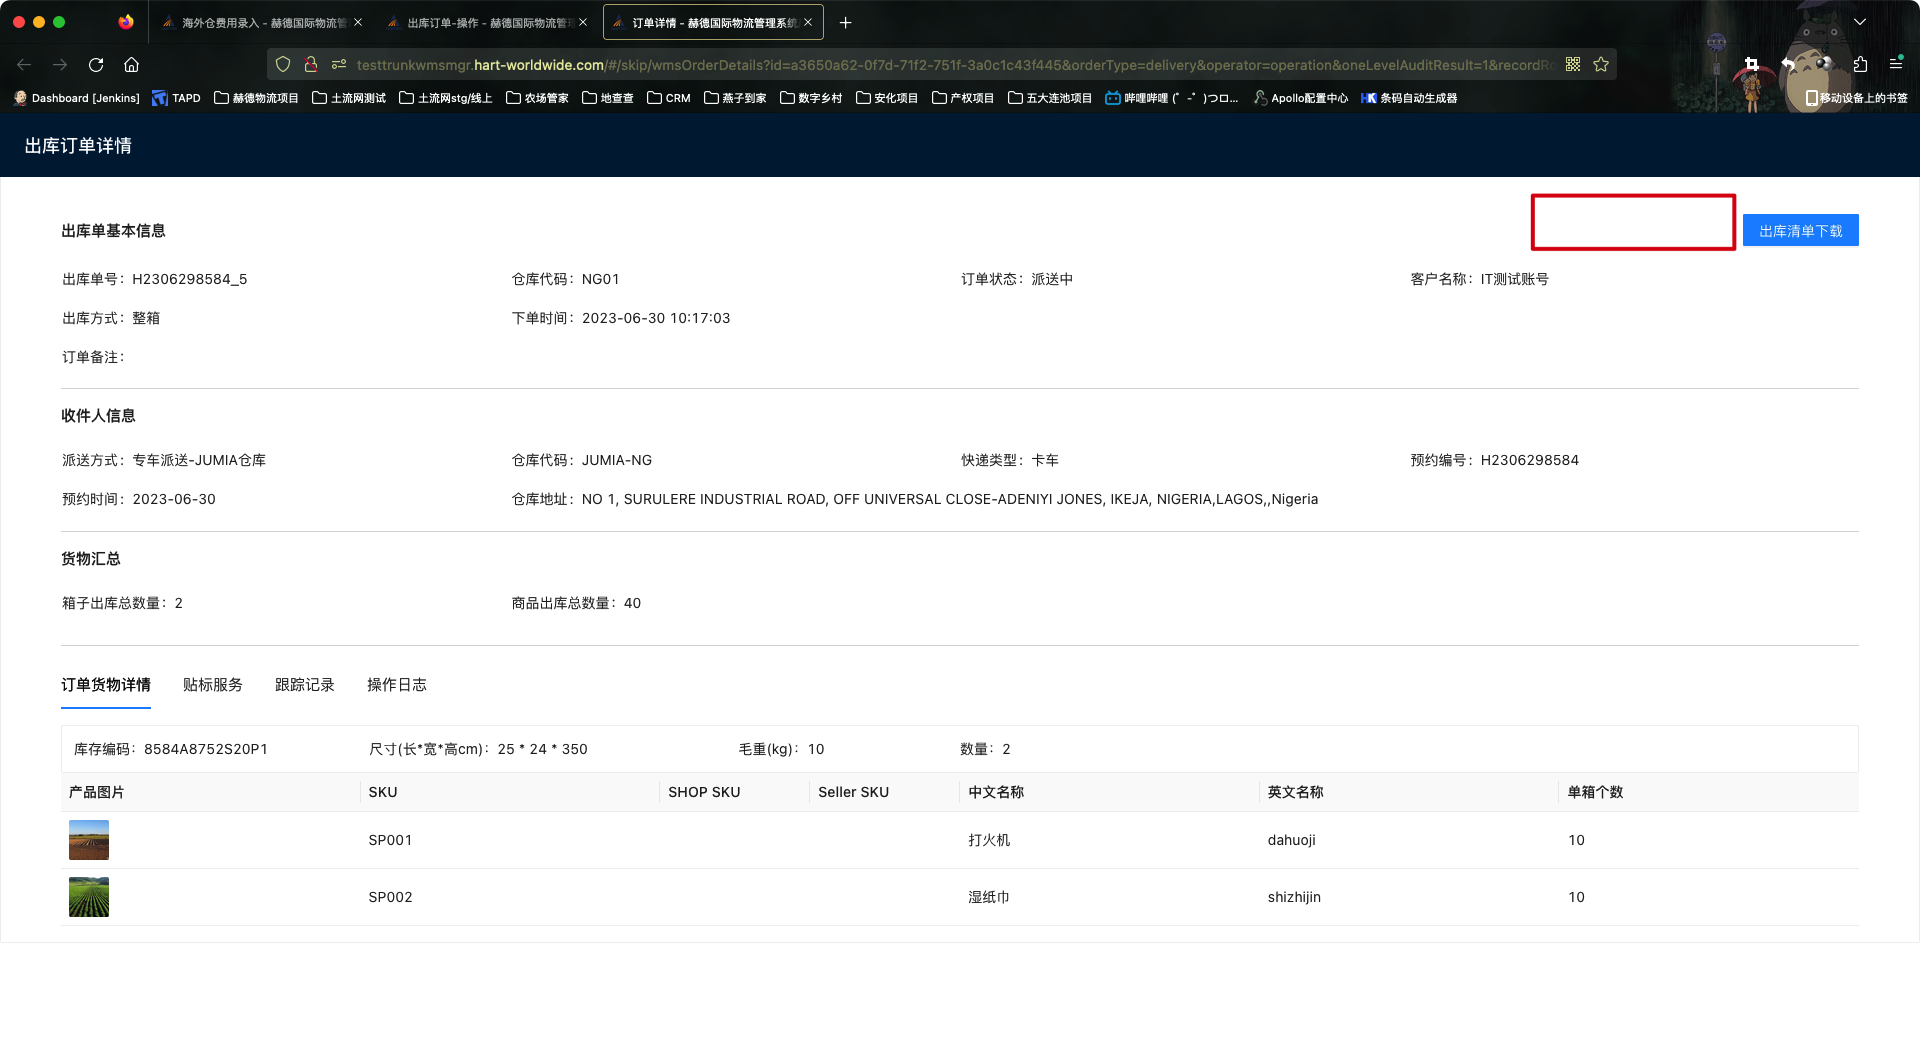Go to browser home page icon
This screenshot has width=1920, height=1055.
(x=131, y=65)
